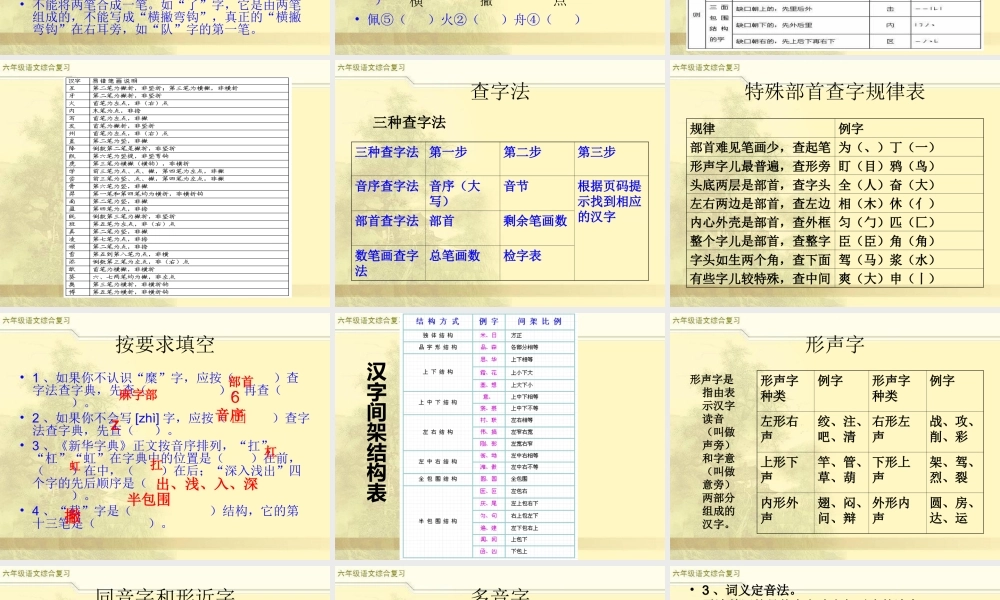The image size is (1000, 600).
Task: Open the 查字法 slide thumbnail
Action: click(x=500, y=184)
